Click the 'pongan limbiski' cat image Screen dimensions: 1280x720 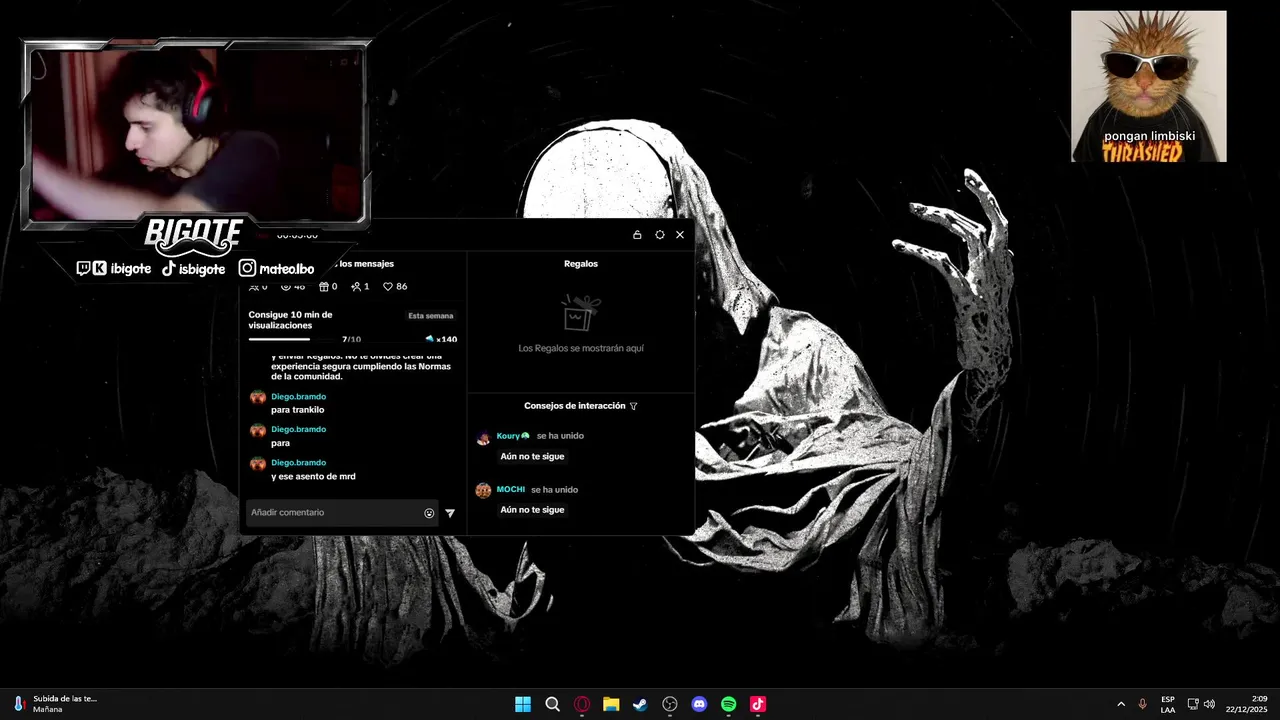1148,86
